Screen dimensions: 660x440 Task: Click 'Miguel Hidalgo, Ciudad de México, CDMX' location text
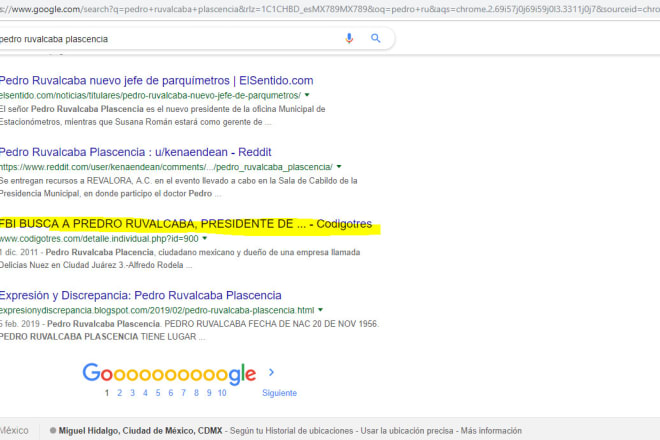140,431
